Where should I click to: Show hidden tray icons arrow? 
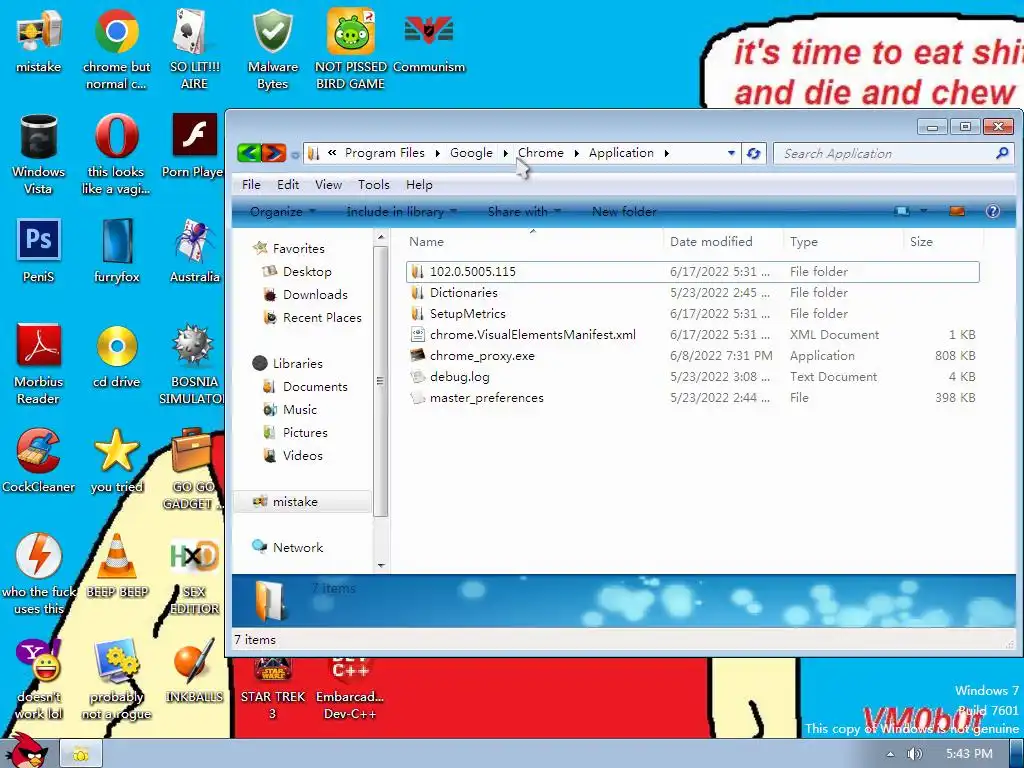[x=889, y=754]
